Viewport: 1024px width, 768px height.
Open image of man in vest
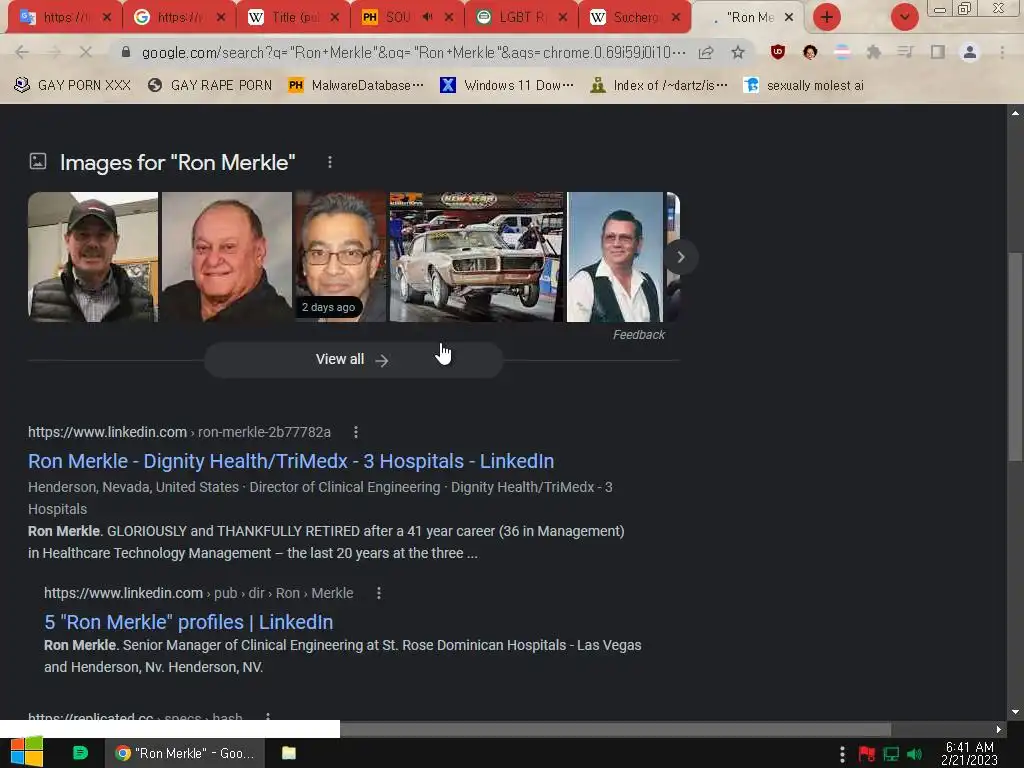pyautogui.click(x=615, y=257)
